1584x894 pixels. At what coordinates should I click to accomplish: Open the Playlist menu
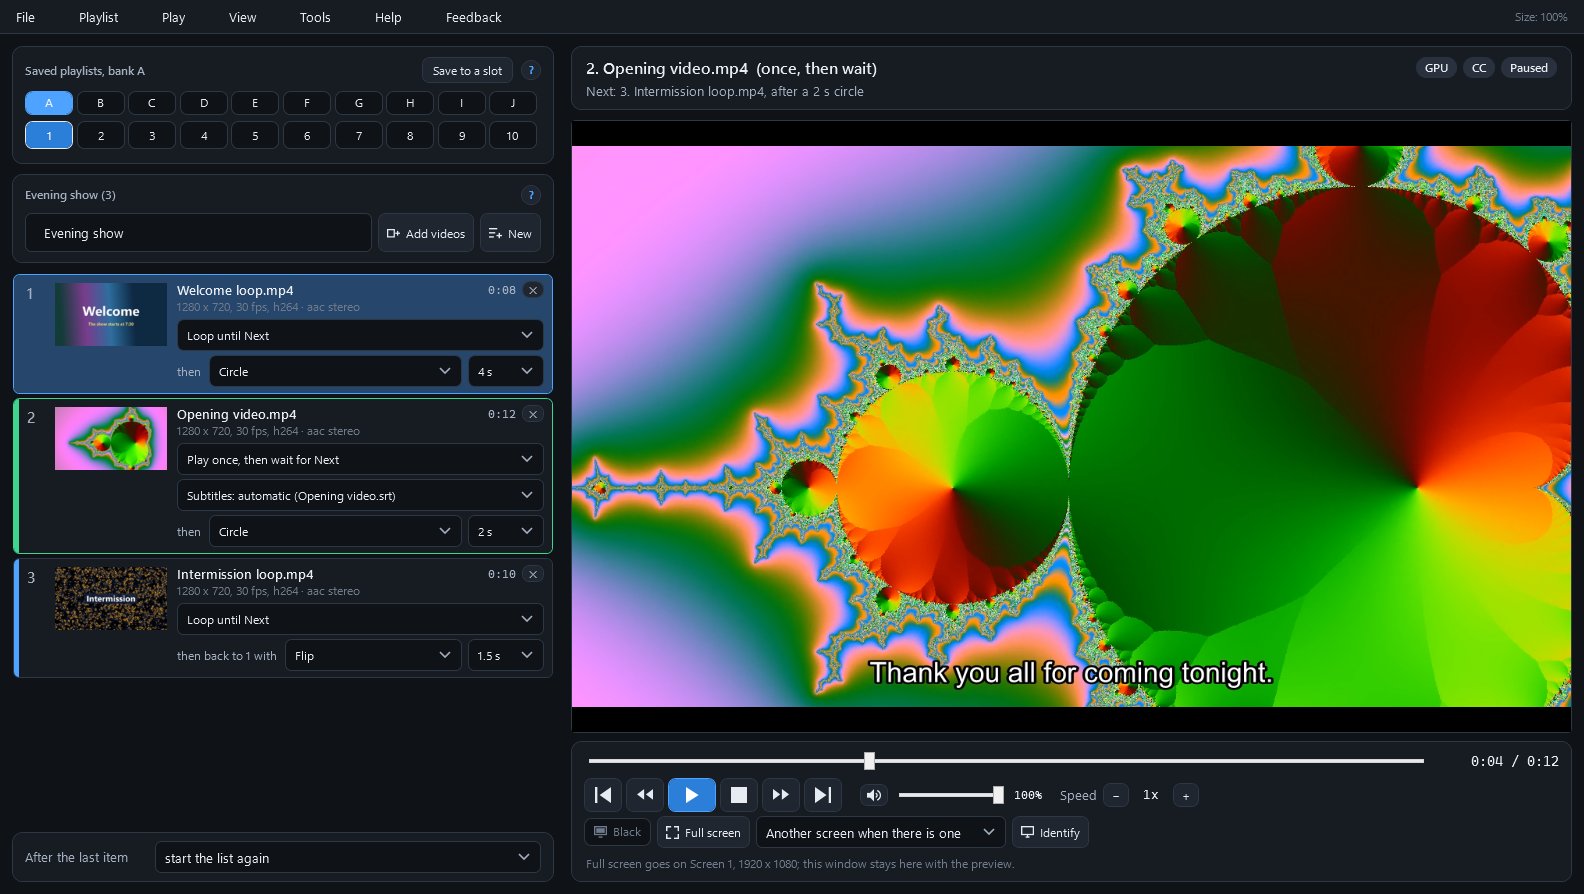tap(99, 17)
